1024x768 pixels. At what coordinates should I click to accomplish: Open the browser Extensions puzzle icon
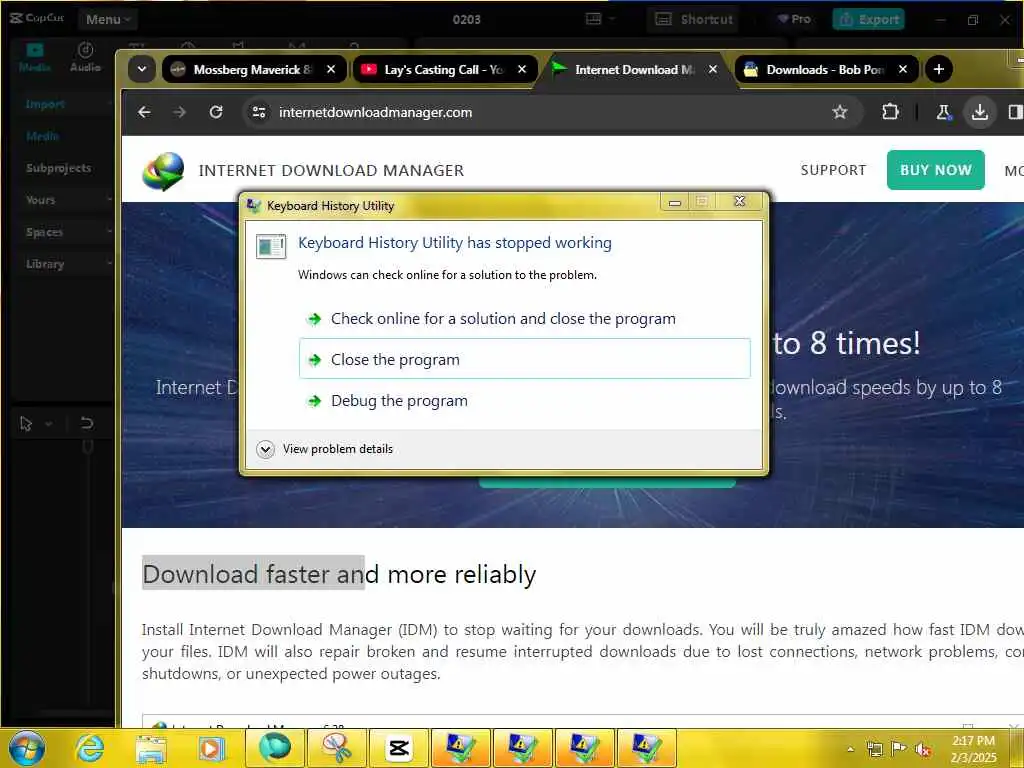tap(890, 112)
